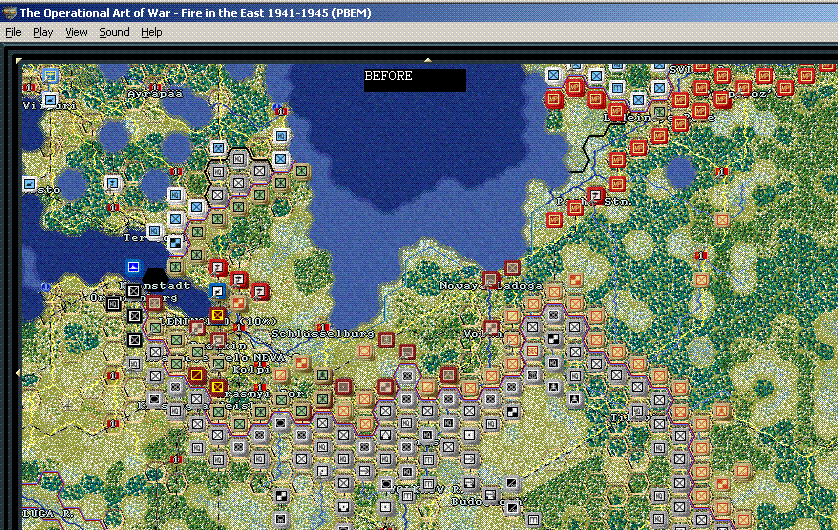Viewport: 840px width, 530px height.
Task: Select the gray checkered unit inside the Volkhov salient
Action: [x=553, y=339]
